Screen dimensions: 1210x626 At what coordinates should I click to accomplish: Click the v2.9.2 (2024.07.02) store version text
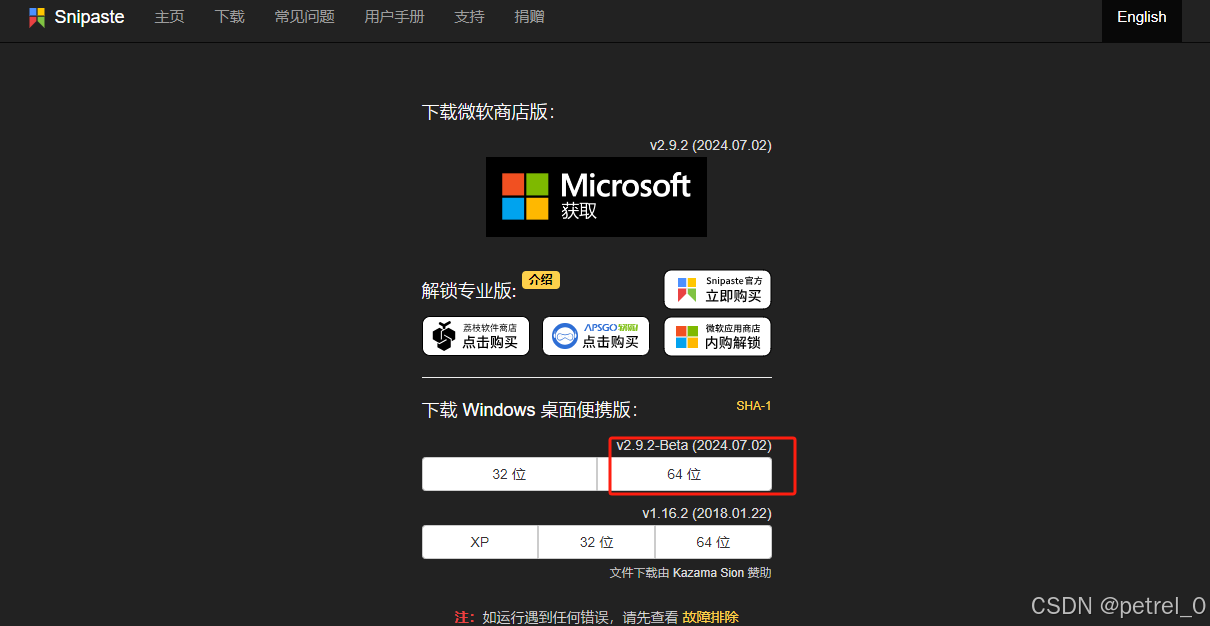(x=711, y=145)
